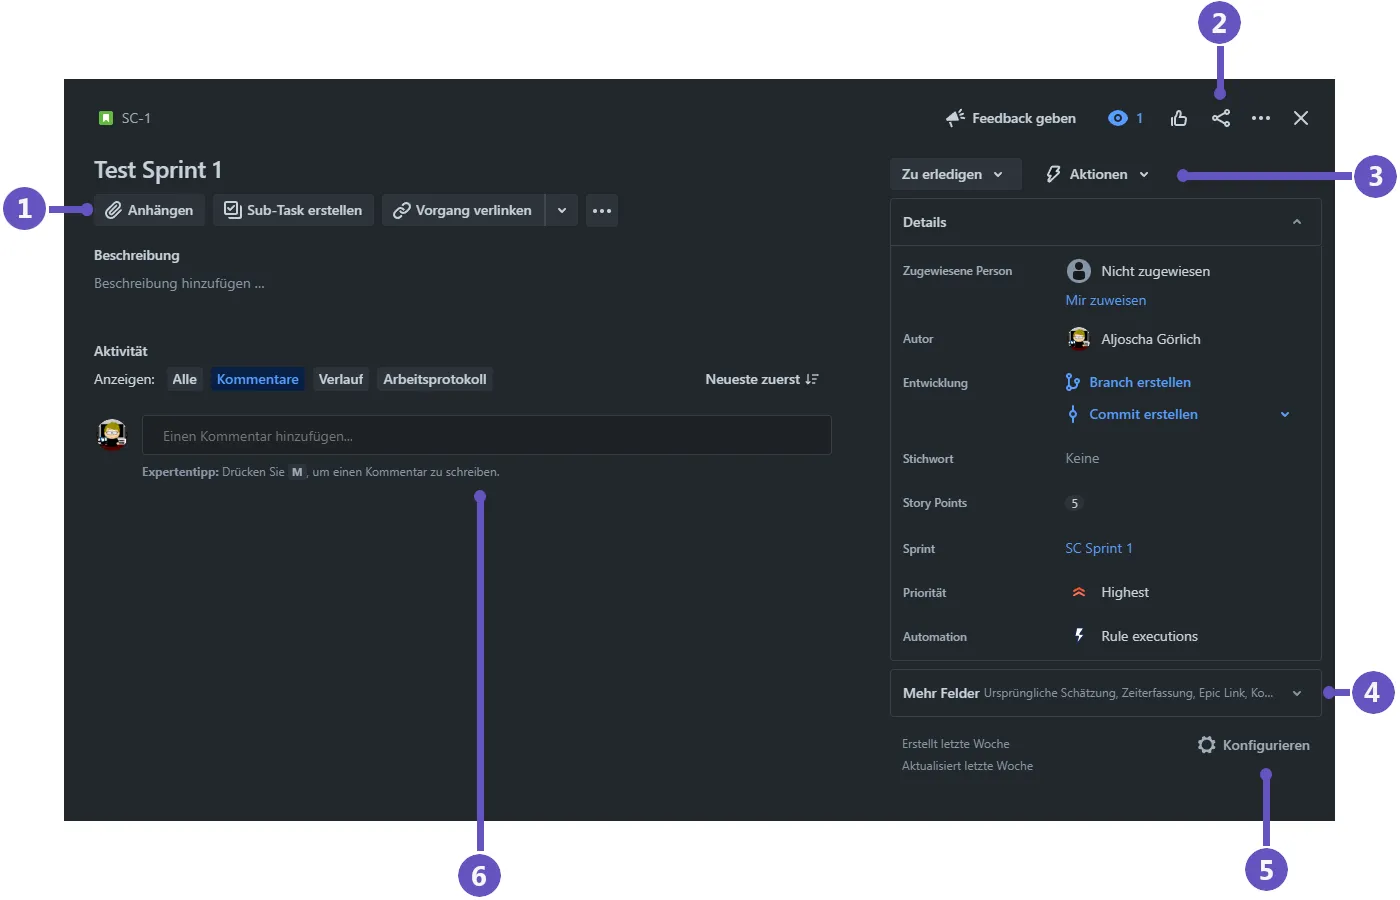
Task: Click Nicht zugewiesen text
Action: [1155, 271]
